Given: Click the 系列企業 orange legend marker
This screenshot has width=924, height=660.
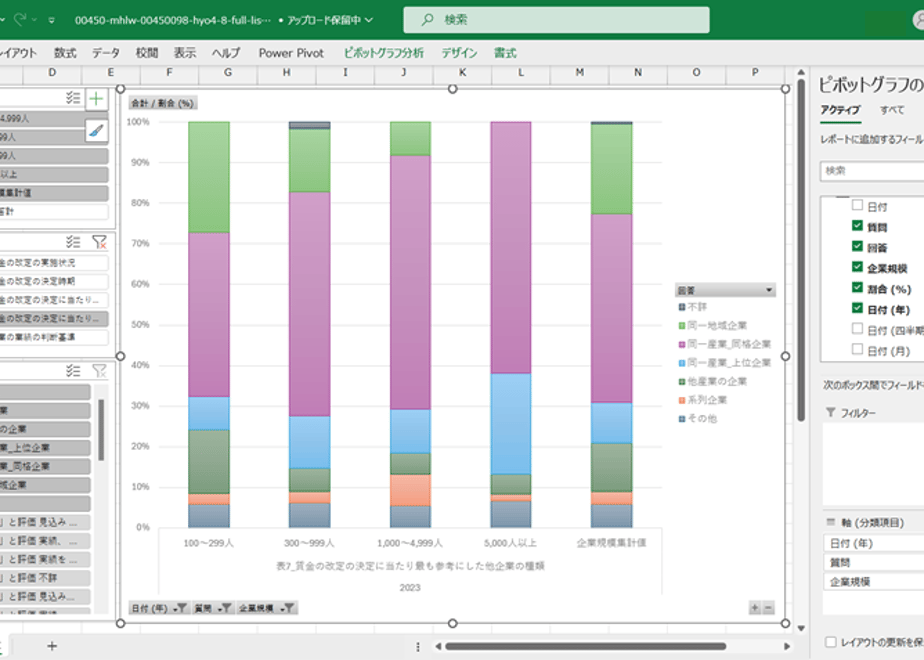Looking at the screenshot, I should pyautogui.click(x=682, y=400).
